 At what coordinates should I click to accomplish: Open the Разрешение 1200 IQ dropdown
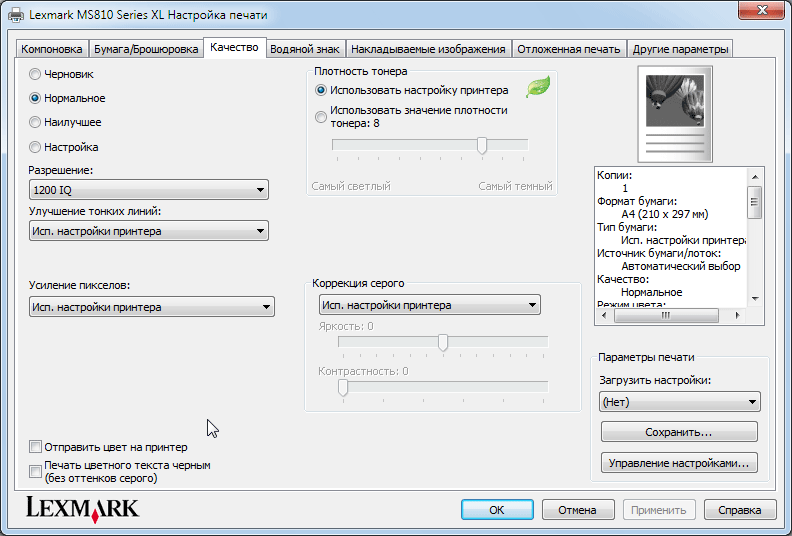(x=148, y=190)
